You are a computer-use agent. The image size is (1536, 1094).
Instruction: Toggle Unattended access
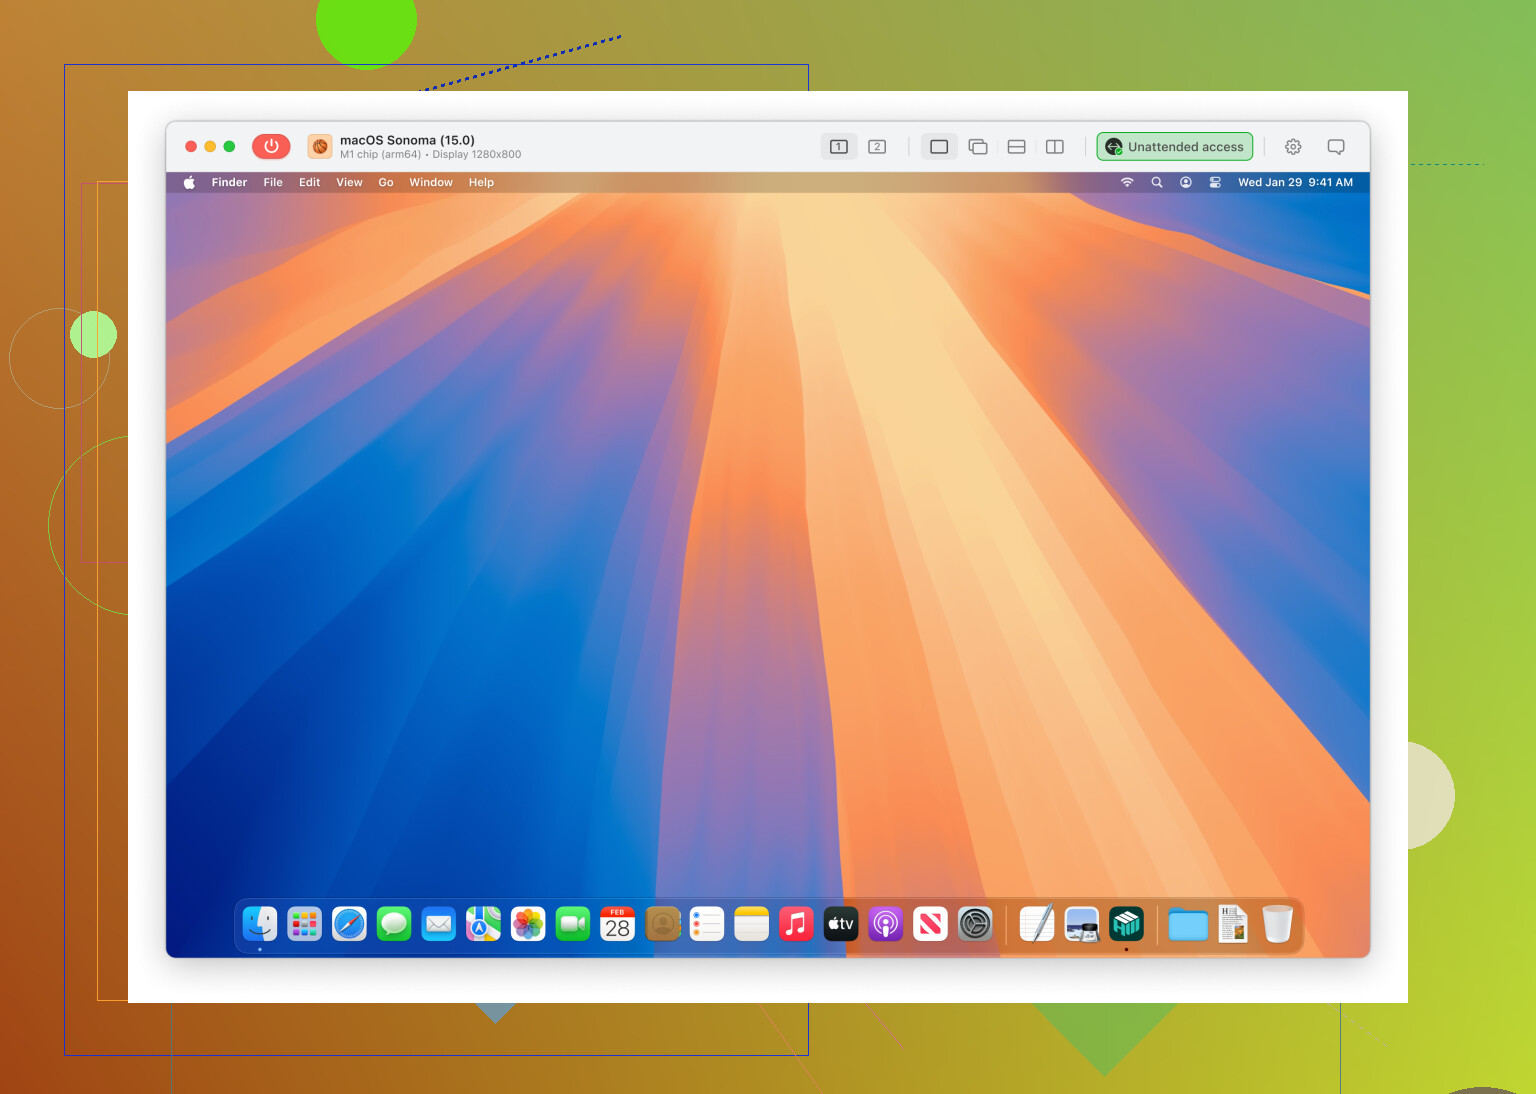click(1174, 147)
